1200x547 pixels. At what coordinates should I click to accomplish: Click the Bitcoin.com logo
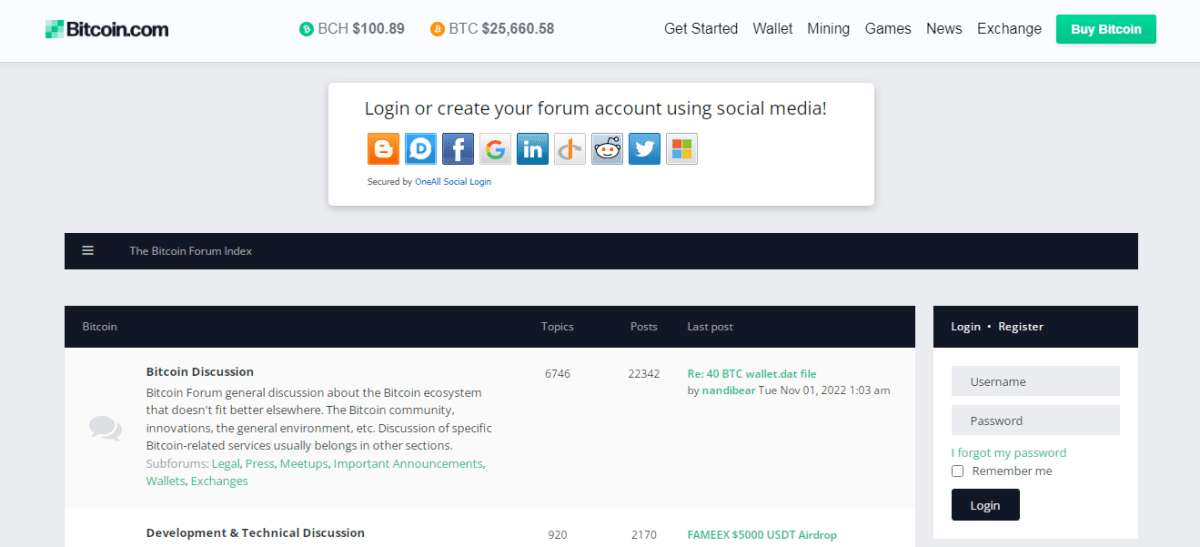coord(107,29)
